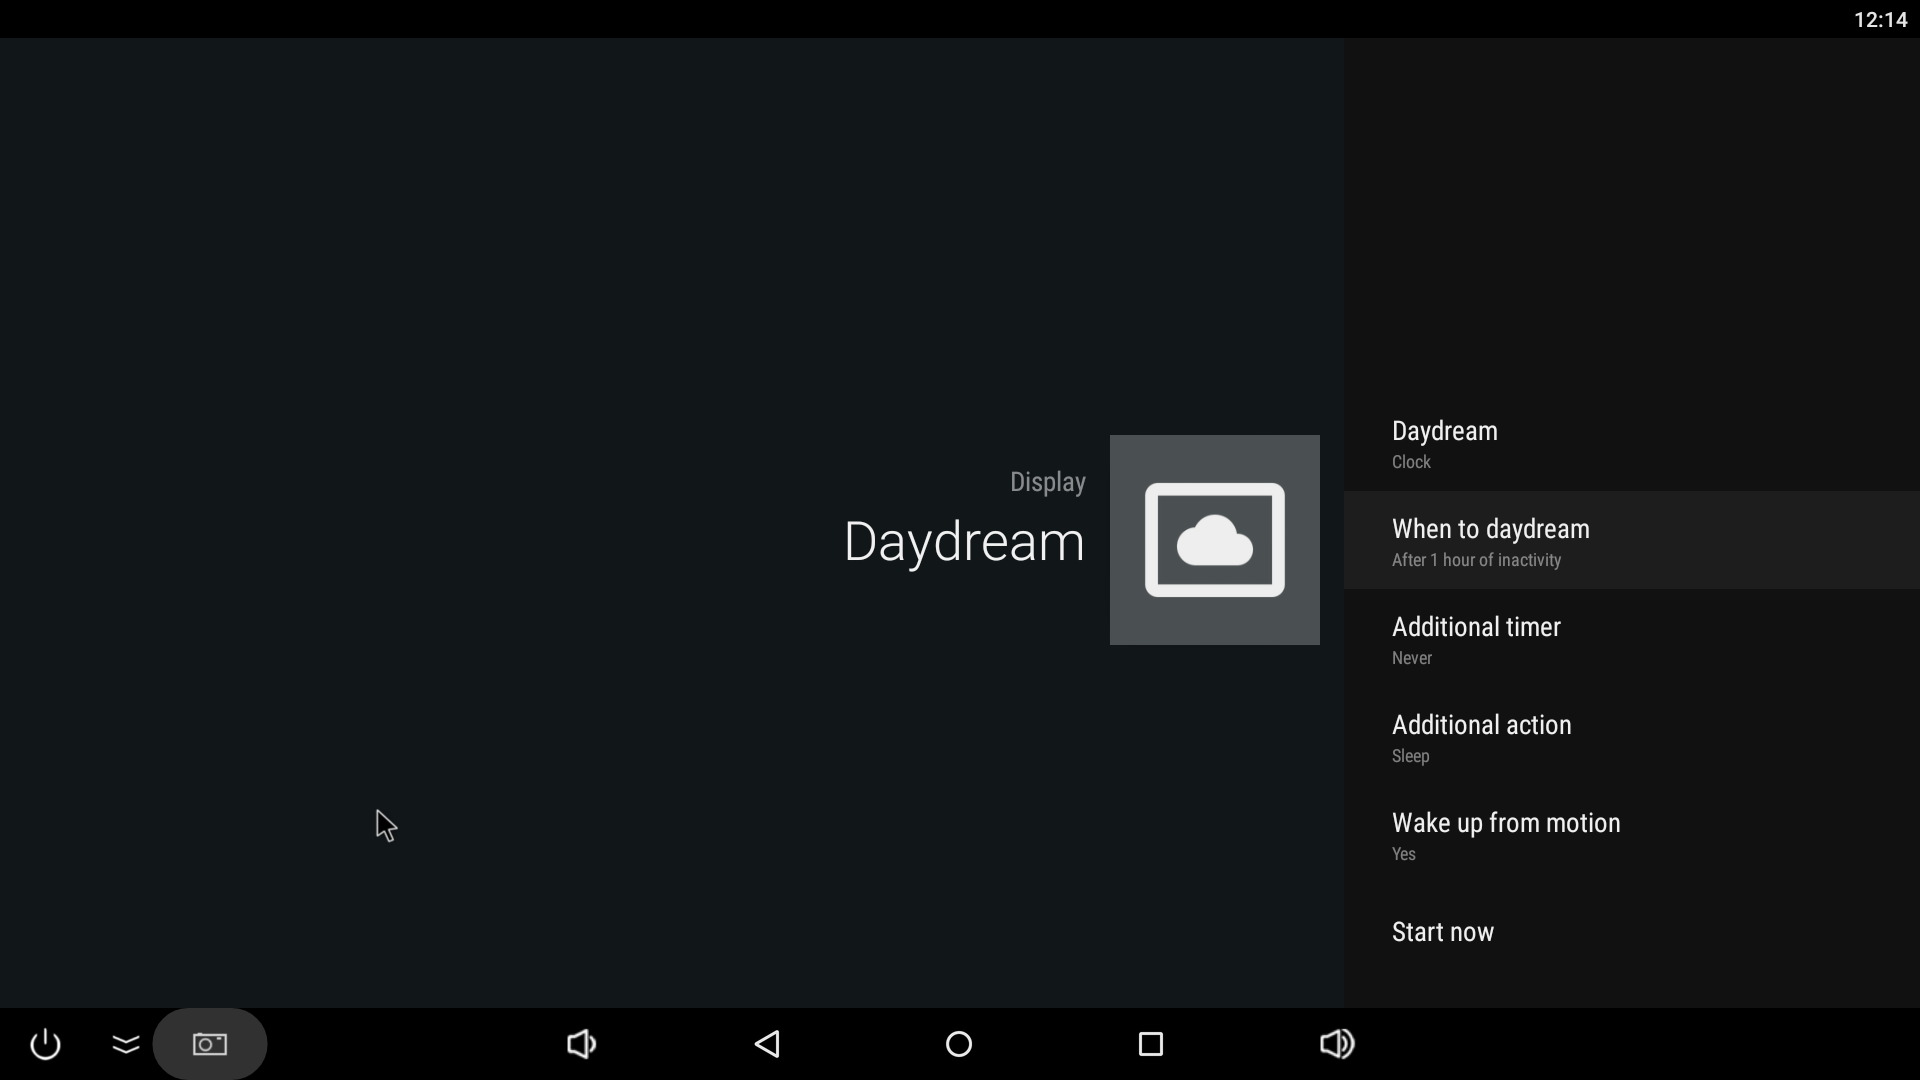1920x1080 pixels.
Task: Go back using the triangle back icon
Action: click(767, 1044)
